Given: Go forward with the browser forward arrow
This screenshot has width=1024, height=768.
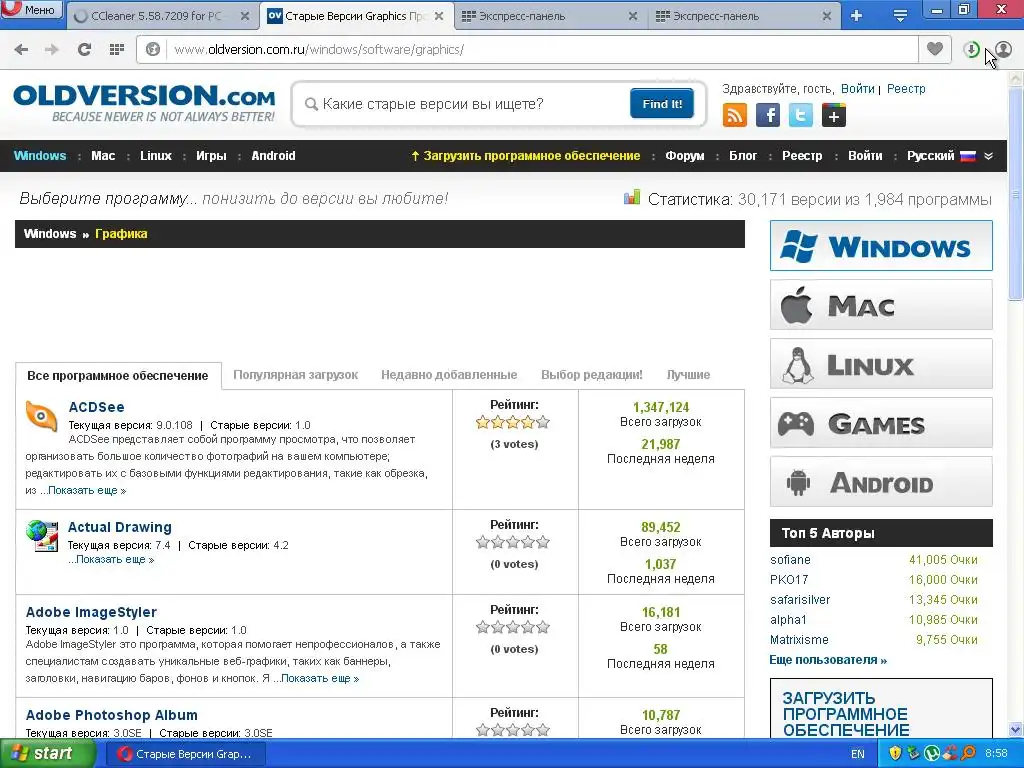Looking at the screenshot, I should 52,50.
